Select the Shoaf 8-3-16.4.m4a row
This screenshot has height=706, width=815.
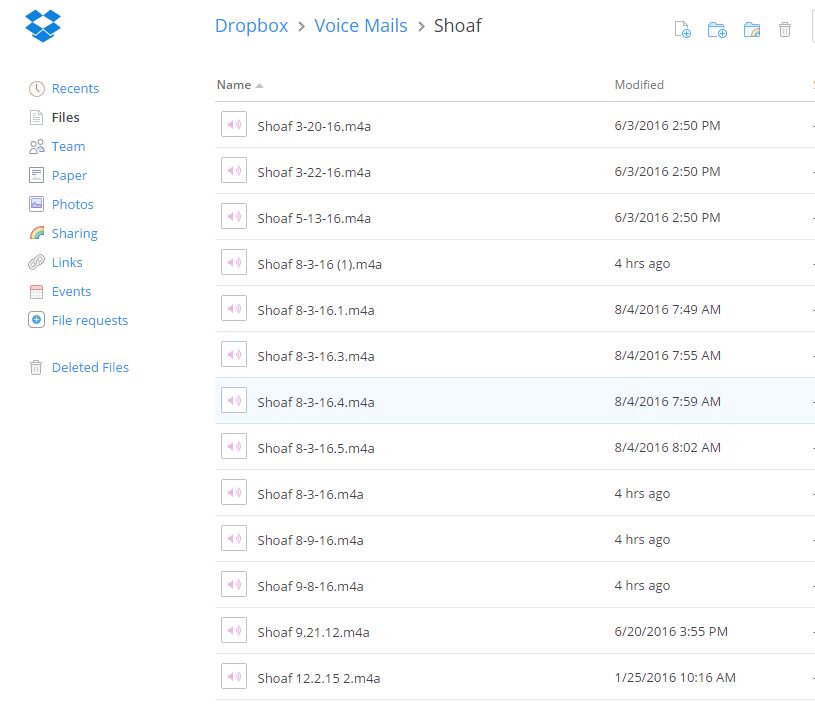pos(515,401)
